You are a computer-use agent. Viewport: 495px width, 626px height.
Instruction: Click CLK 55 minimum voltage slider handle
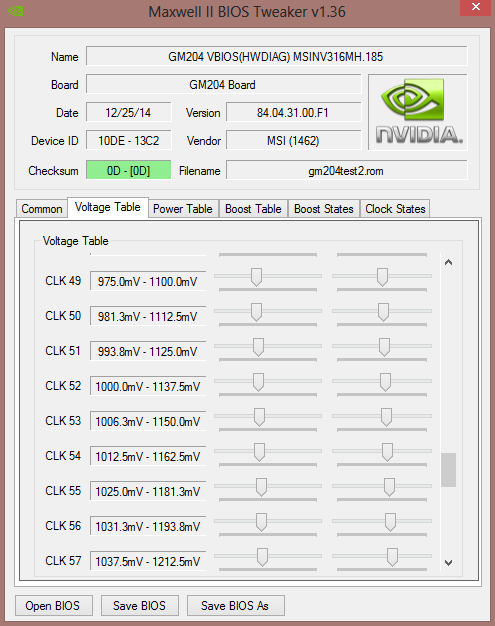261,487
